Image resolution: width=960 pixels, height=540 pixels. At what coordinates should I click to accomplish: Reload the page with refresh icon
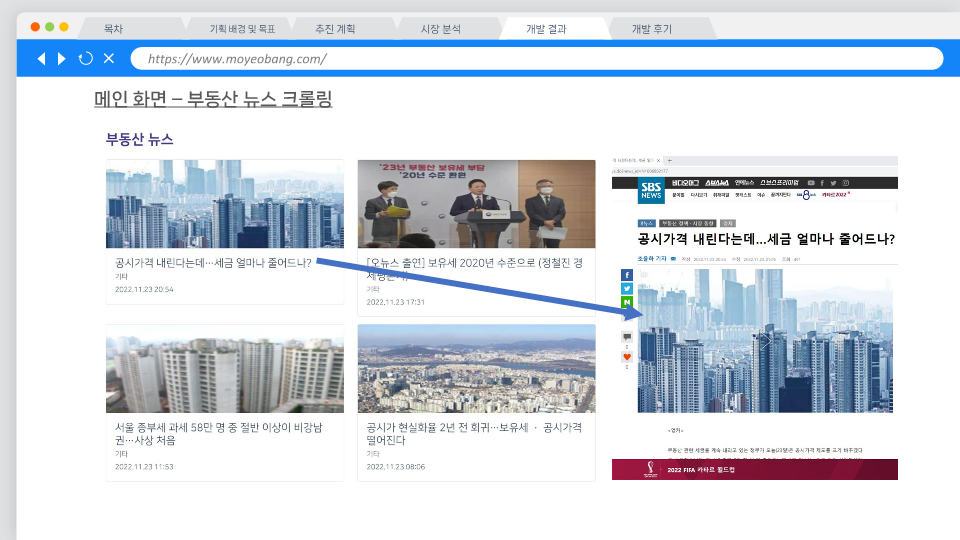86,58
